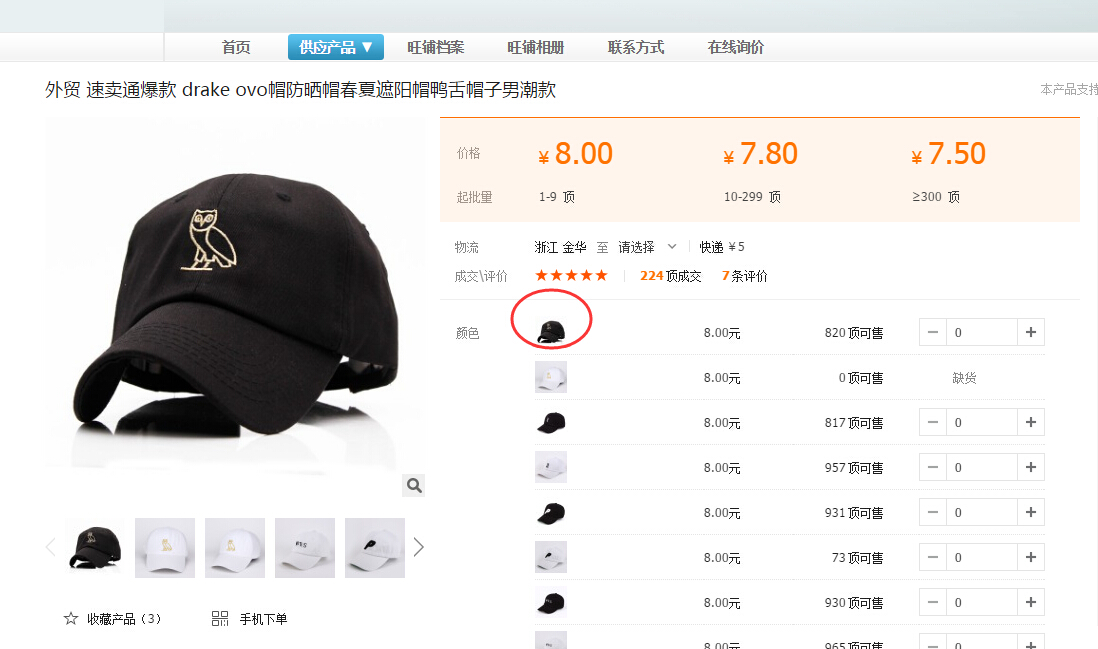Decrease quantity in the 931 顶可售 row
The width and height of the screenshot is (1098, 649).
click(933, 512)
